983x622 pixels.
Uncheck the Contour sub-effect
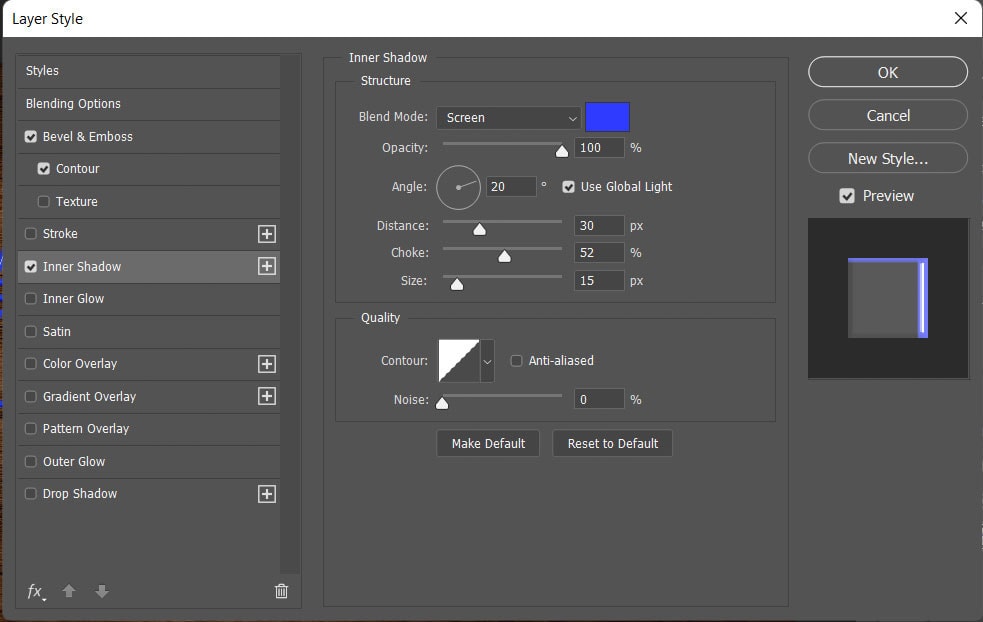(43, 169)
